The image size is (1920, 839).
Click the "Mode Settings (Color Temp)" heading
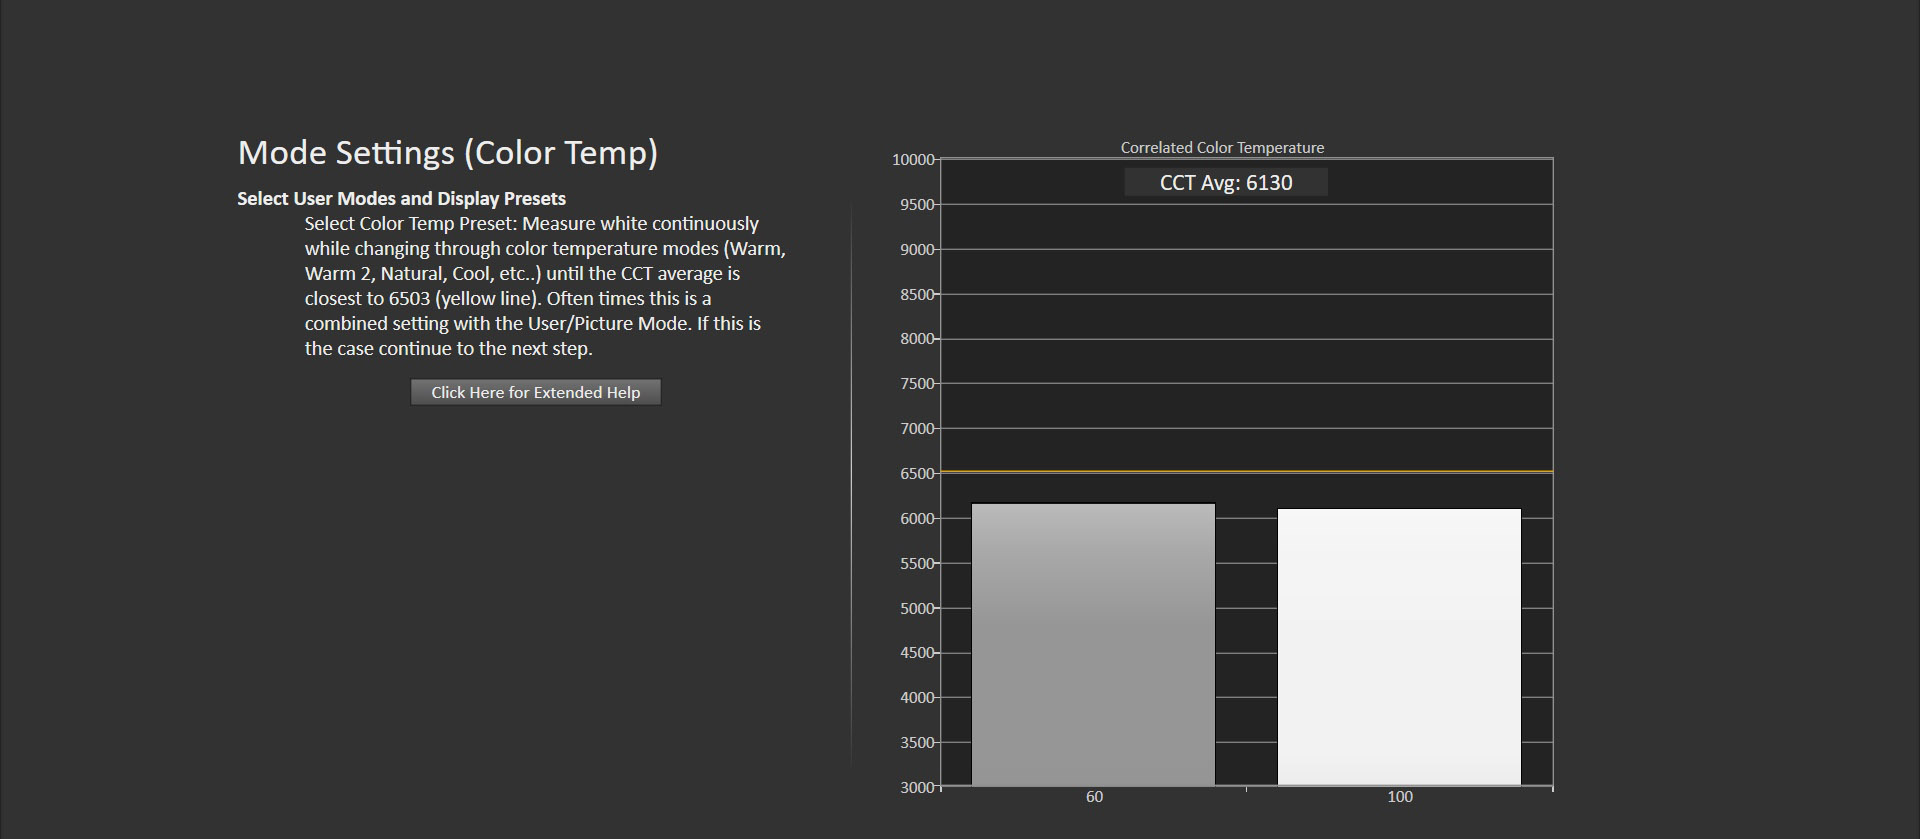448,153
